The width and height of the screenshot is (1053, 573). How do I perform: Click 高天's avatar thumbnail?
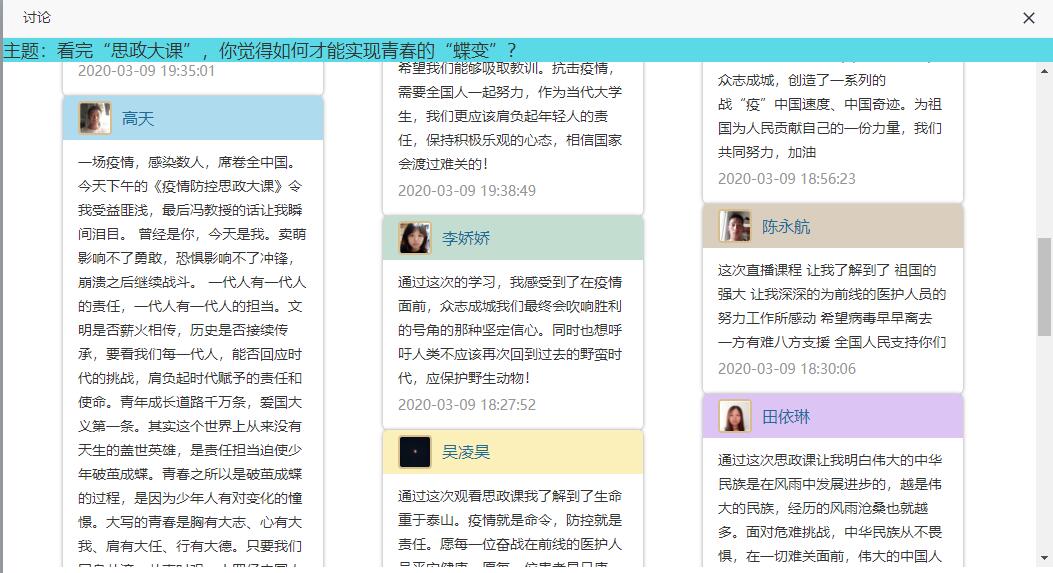95,118
